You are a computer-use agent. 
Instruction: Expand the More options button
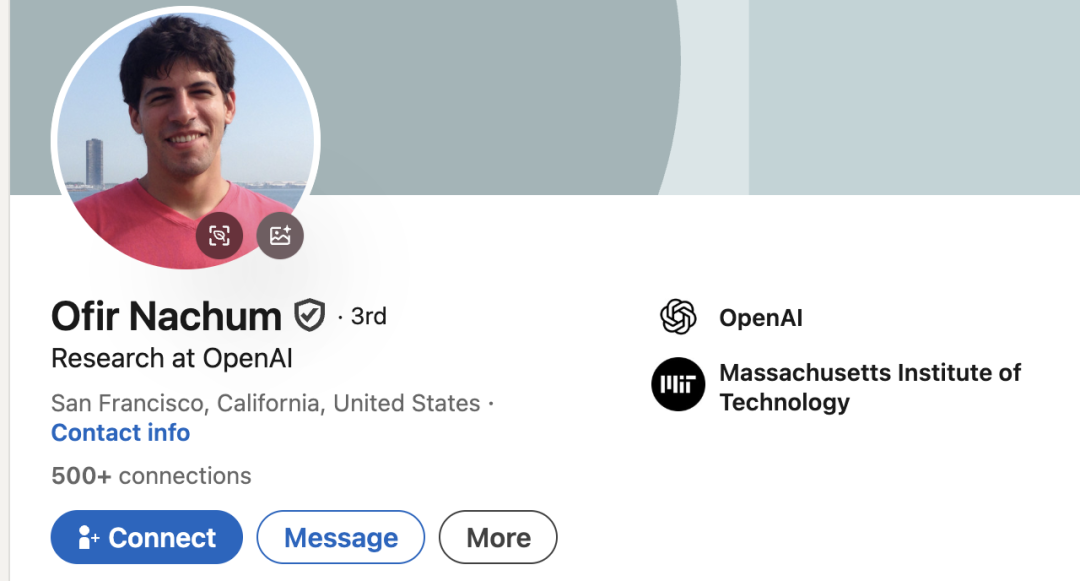[x=498, y=538]
